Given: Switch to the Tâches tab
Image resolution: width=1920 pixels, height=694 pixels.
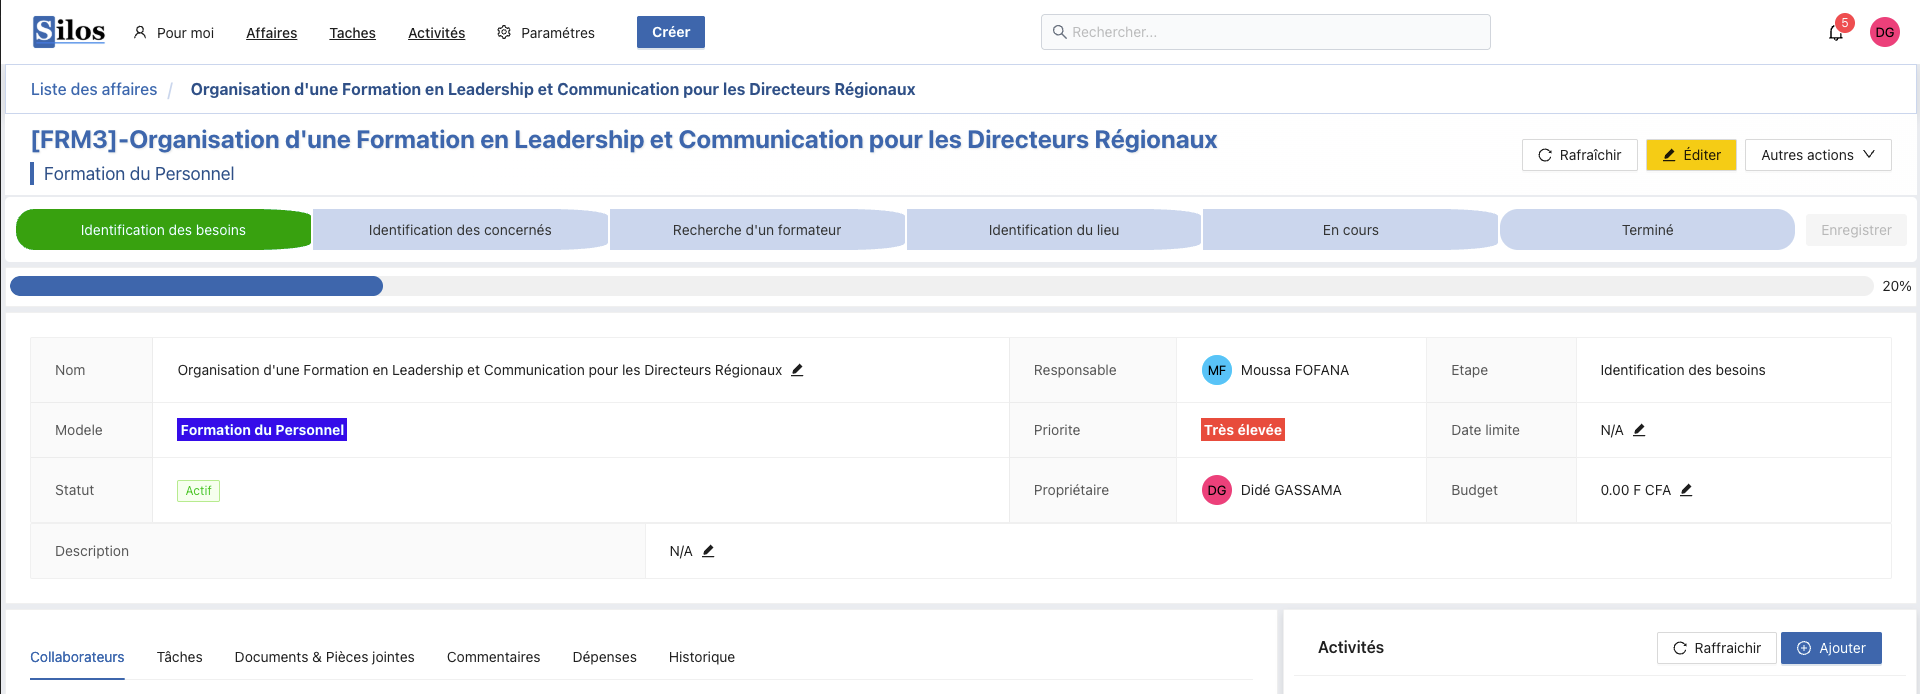Looking at the screenshot, I should [x=179, y=657].
